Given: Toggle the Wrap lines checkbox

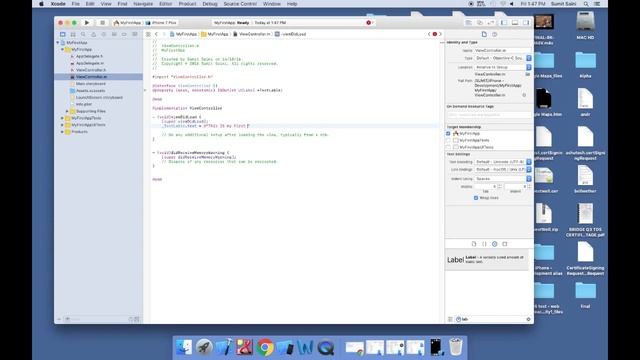Looking at the screenshot, I should (476, 198).
